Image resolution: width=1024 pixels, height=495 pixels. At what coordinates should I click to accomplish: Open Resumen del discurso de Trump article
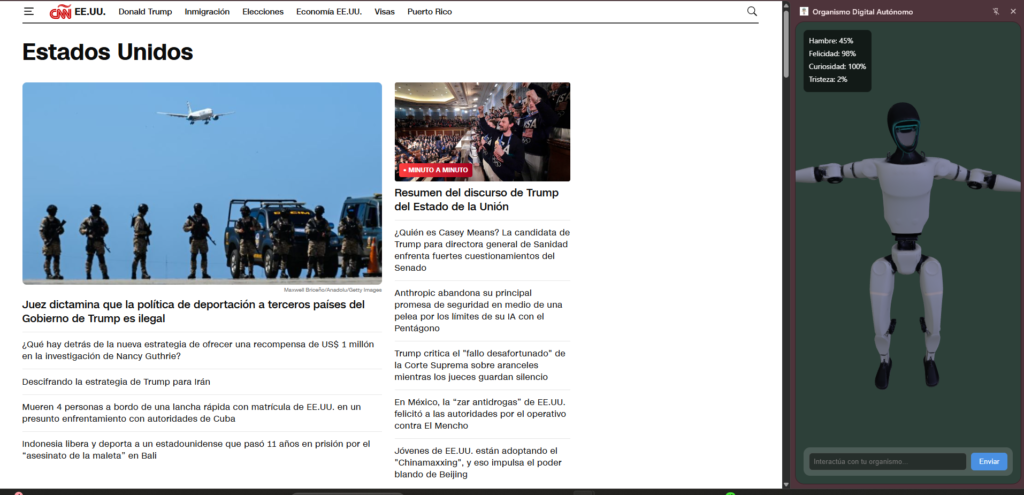[x=476, y=199]
